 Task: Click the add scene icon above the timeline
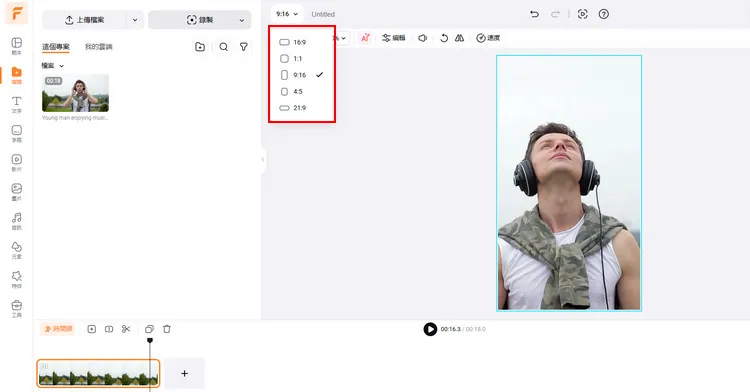[x=91, y=329]
